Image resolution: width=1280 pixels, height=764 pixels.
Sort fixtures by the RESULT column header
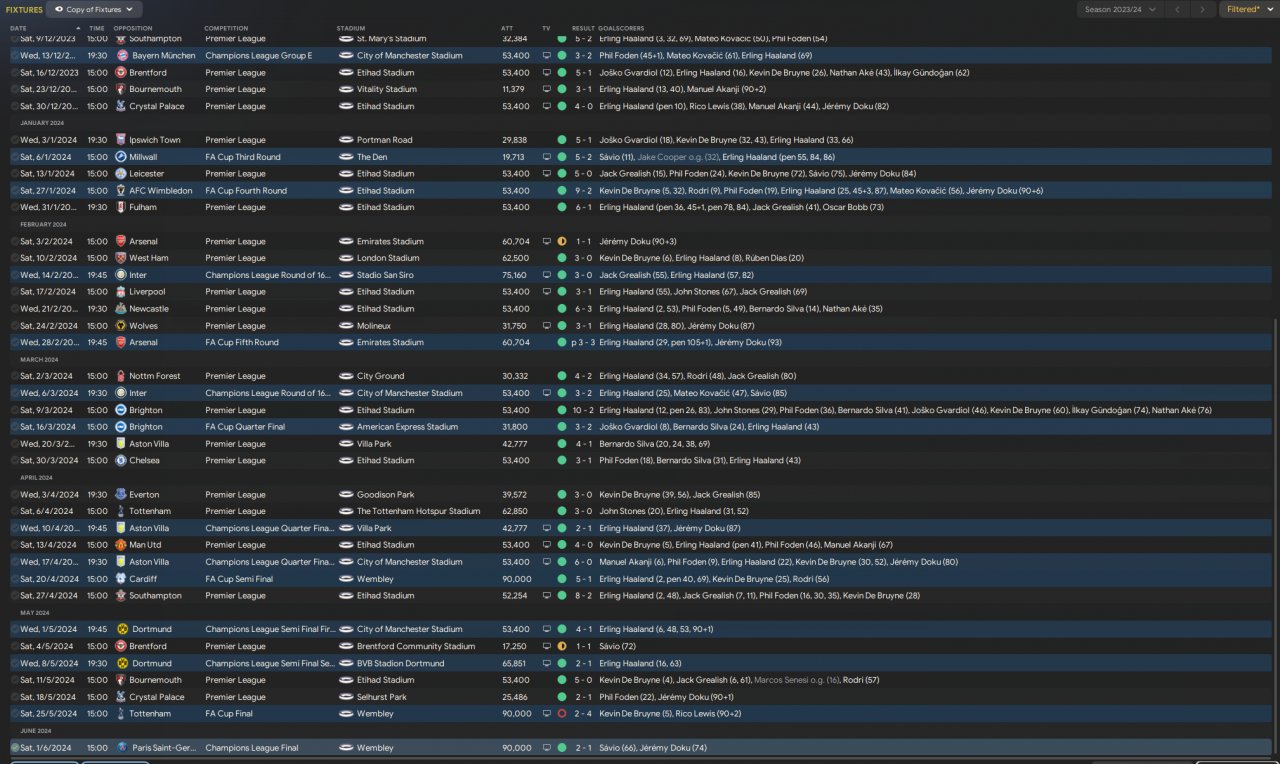tap(583, 28)
